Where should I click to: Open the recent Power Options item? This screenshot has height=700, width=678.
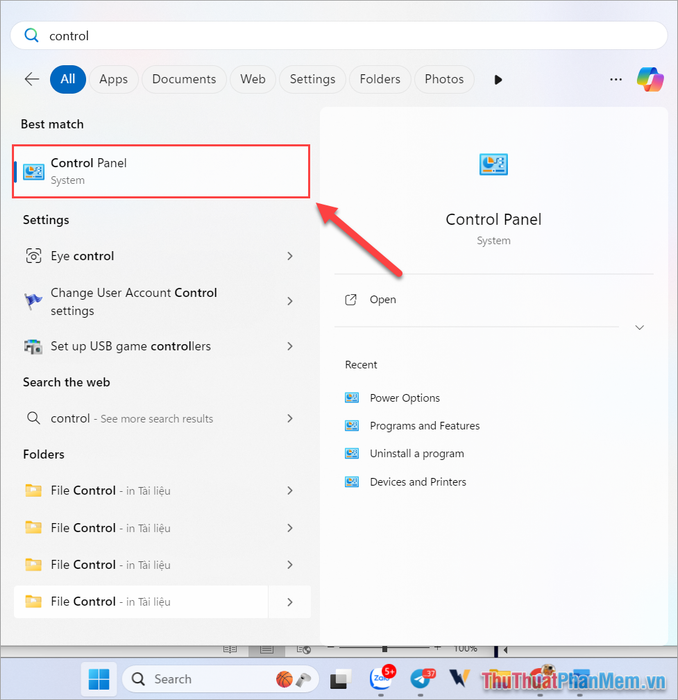404,398
